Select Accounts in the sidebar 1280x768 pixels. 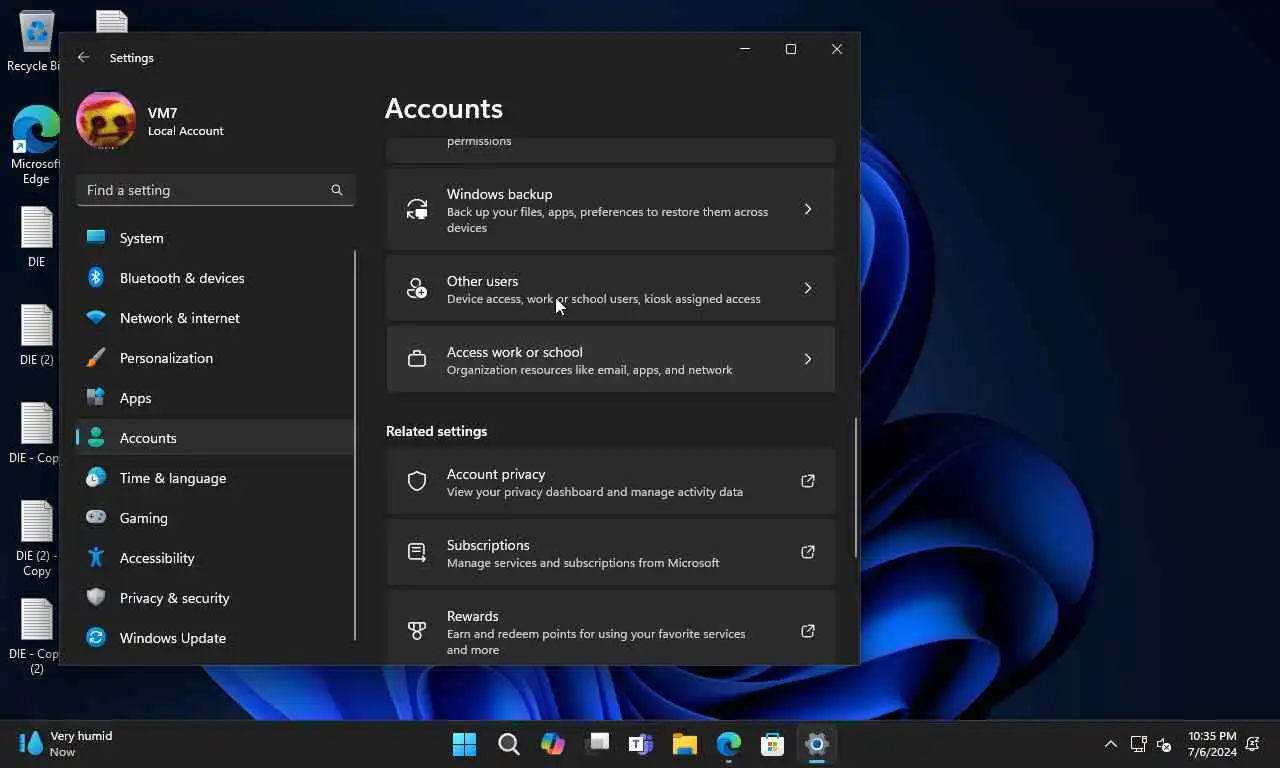coord(215,438)
